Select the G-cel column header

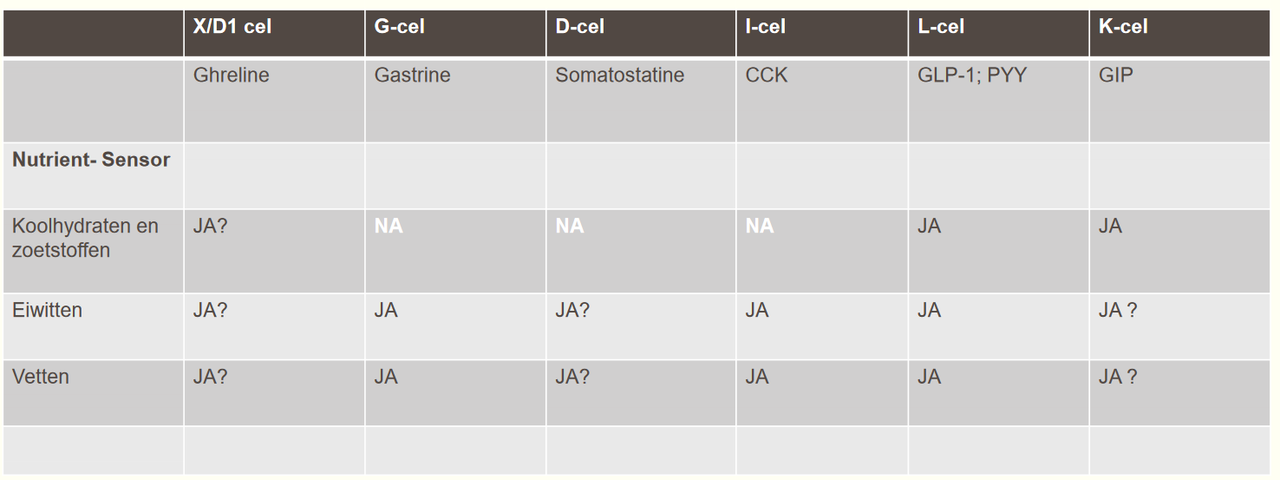[x=400, y=28]
